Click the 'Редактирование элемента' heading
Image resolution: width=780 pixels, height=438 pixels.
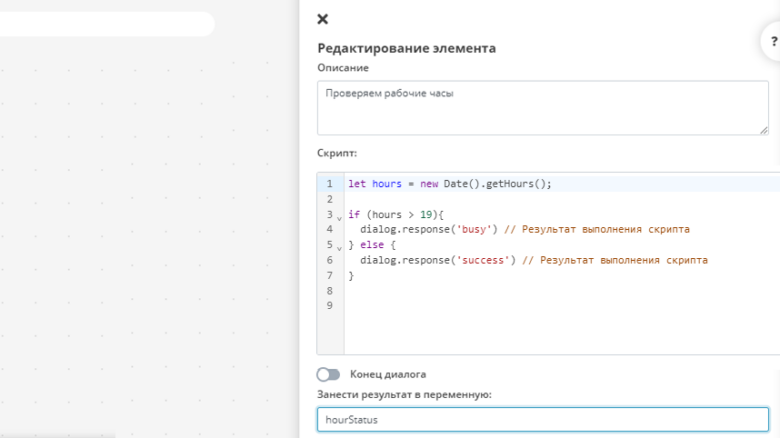(406, 48)
